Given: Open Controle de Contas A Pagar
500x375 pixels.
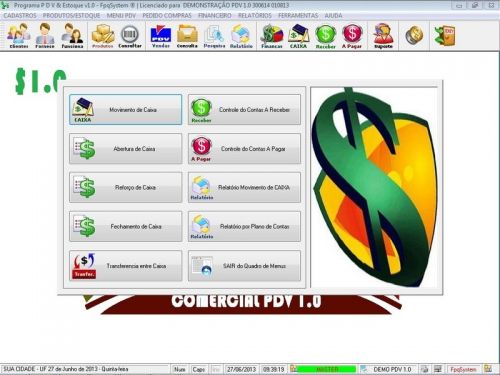Looking at the screenshot, I should click(244, 149).
